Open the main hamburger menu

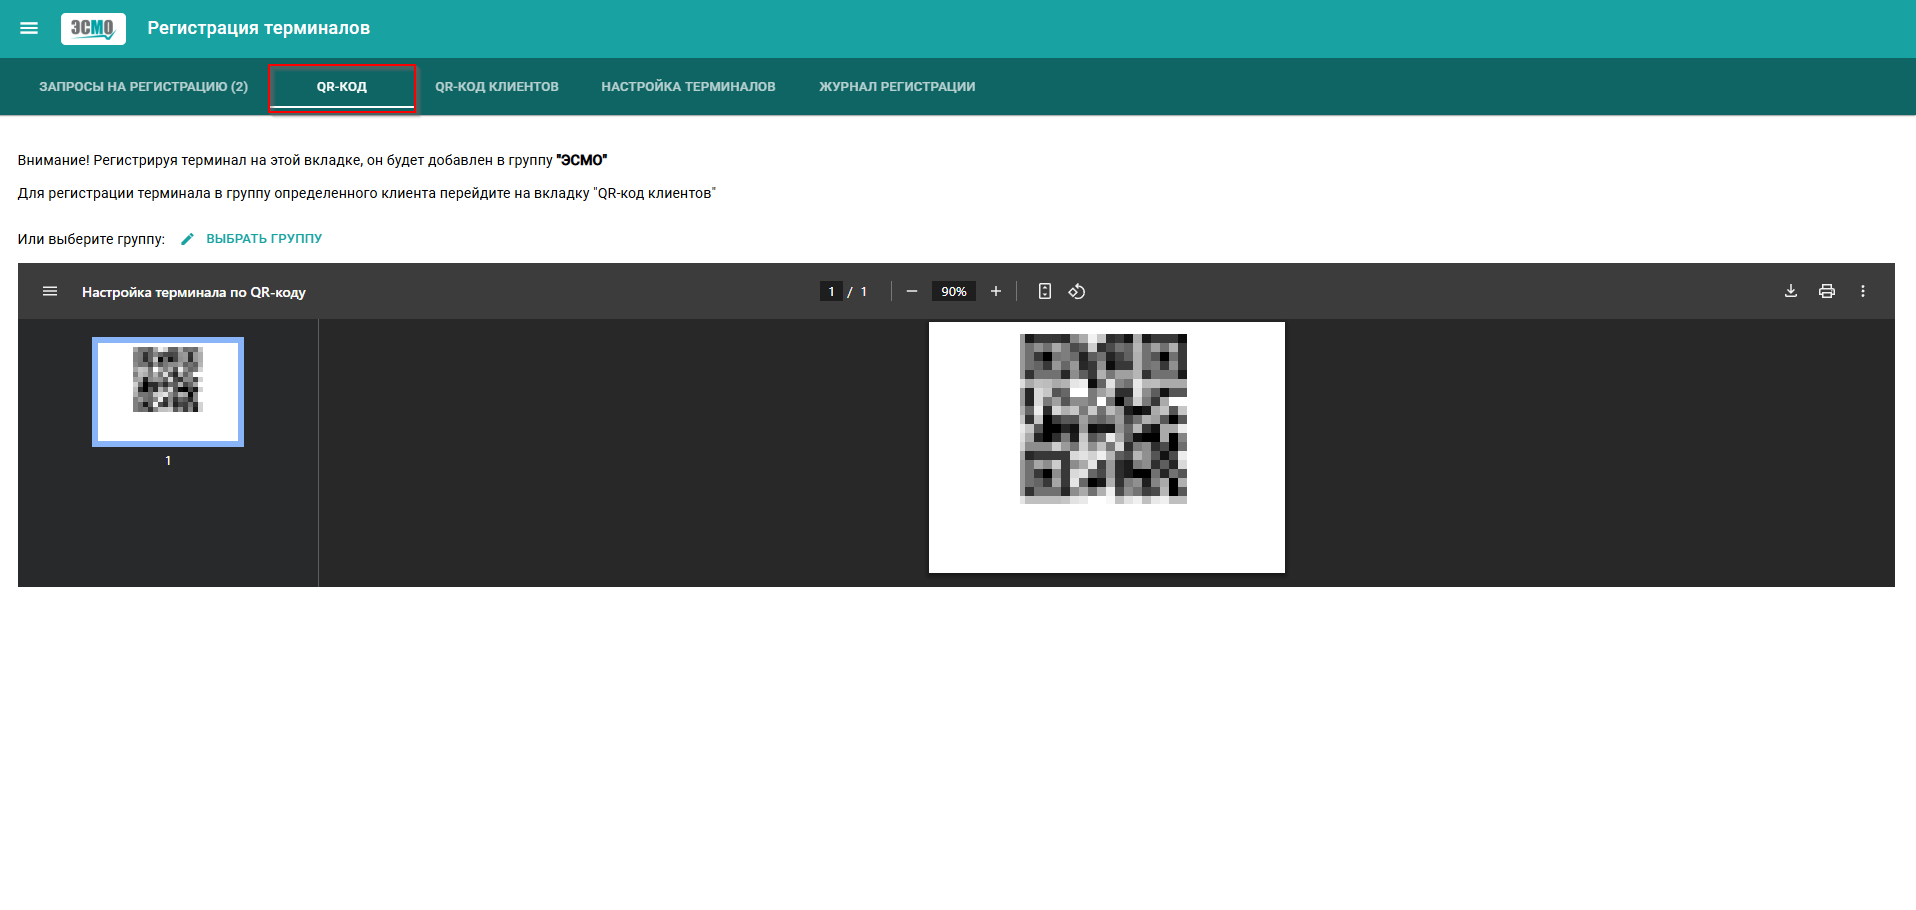(x=29, y=28)
